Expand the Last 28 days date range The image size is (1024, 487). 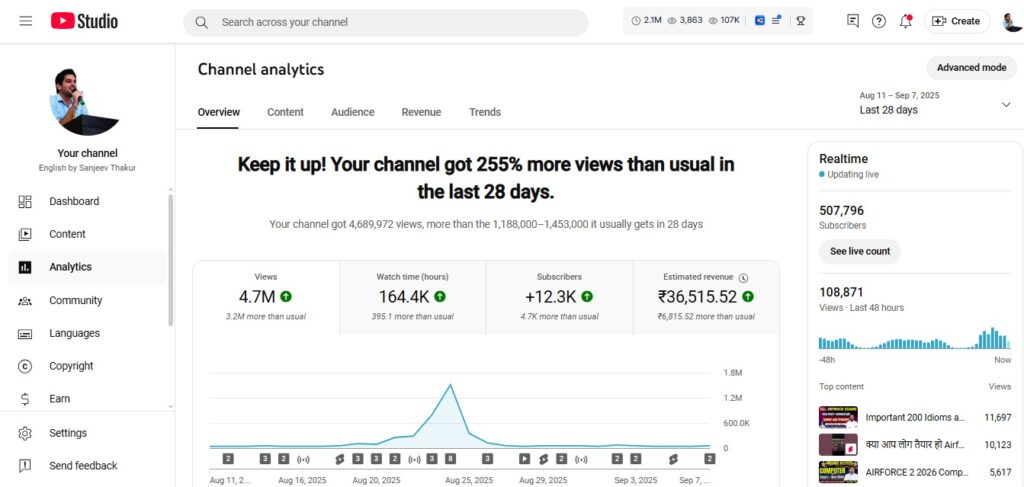click(x=1005, y=104)
